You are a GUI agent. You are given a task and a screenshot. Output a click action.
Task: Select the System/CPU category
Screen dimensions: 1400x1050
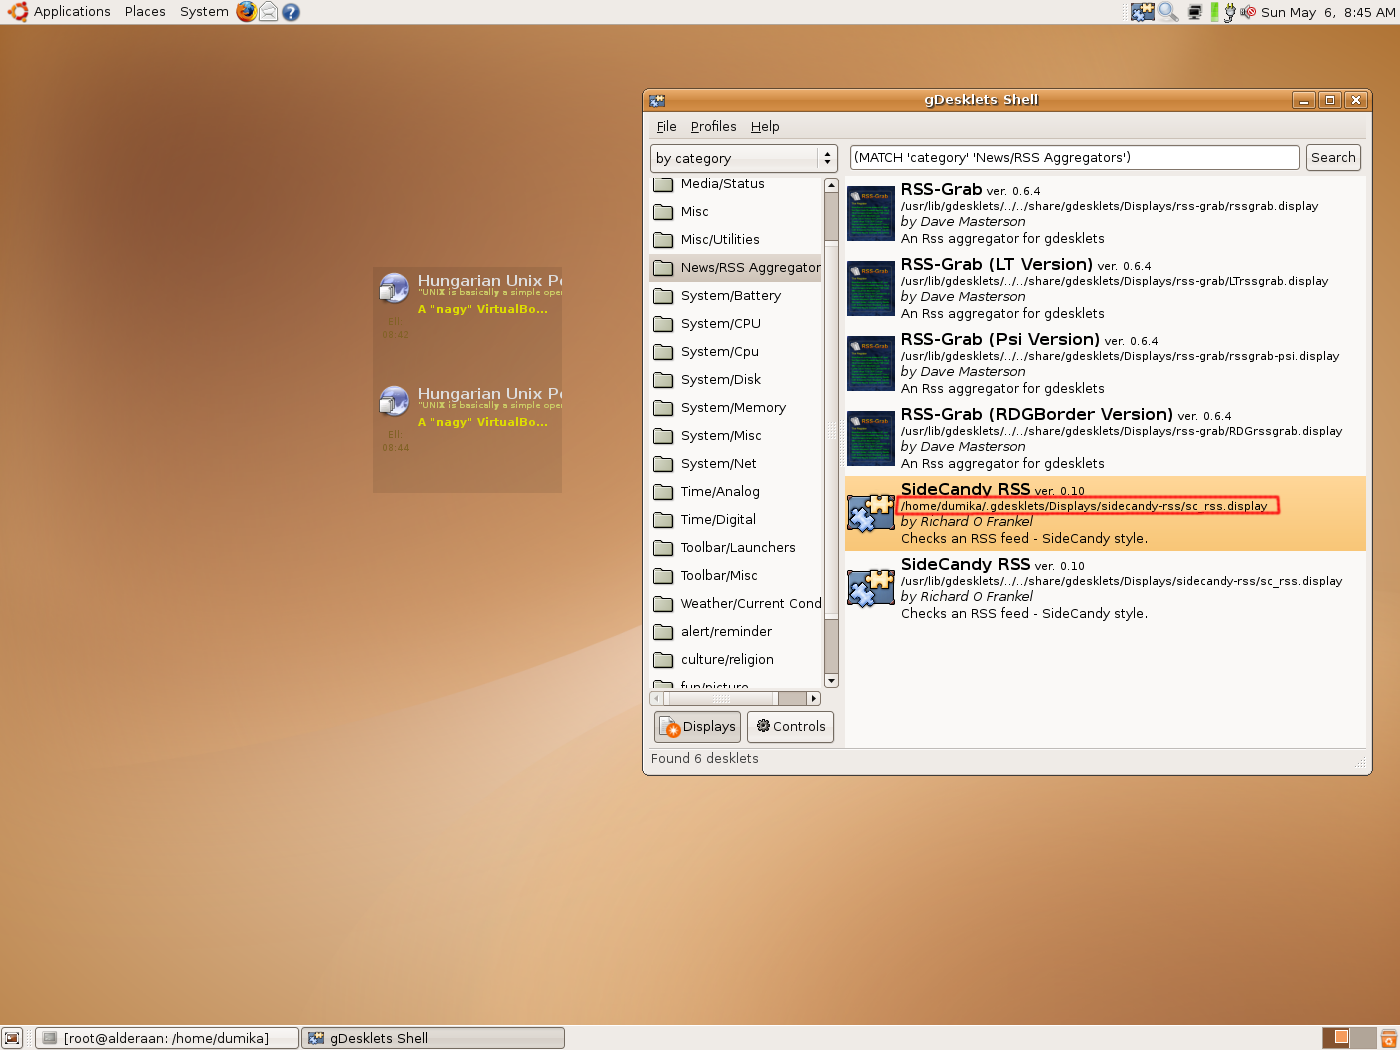[736, 324]
